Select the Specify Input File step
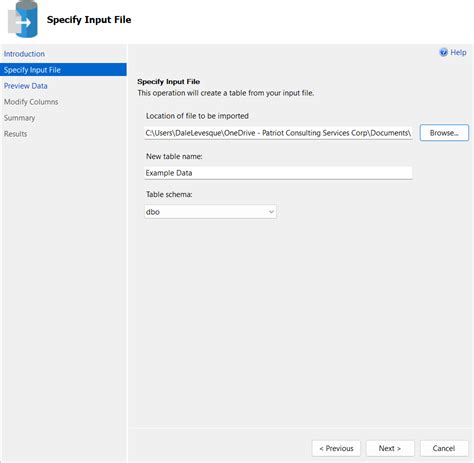The height and width of the screenshot is (463, 474). (x=63, y=70)
